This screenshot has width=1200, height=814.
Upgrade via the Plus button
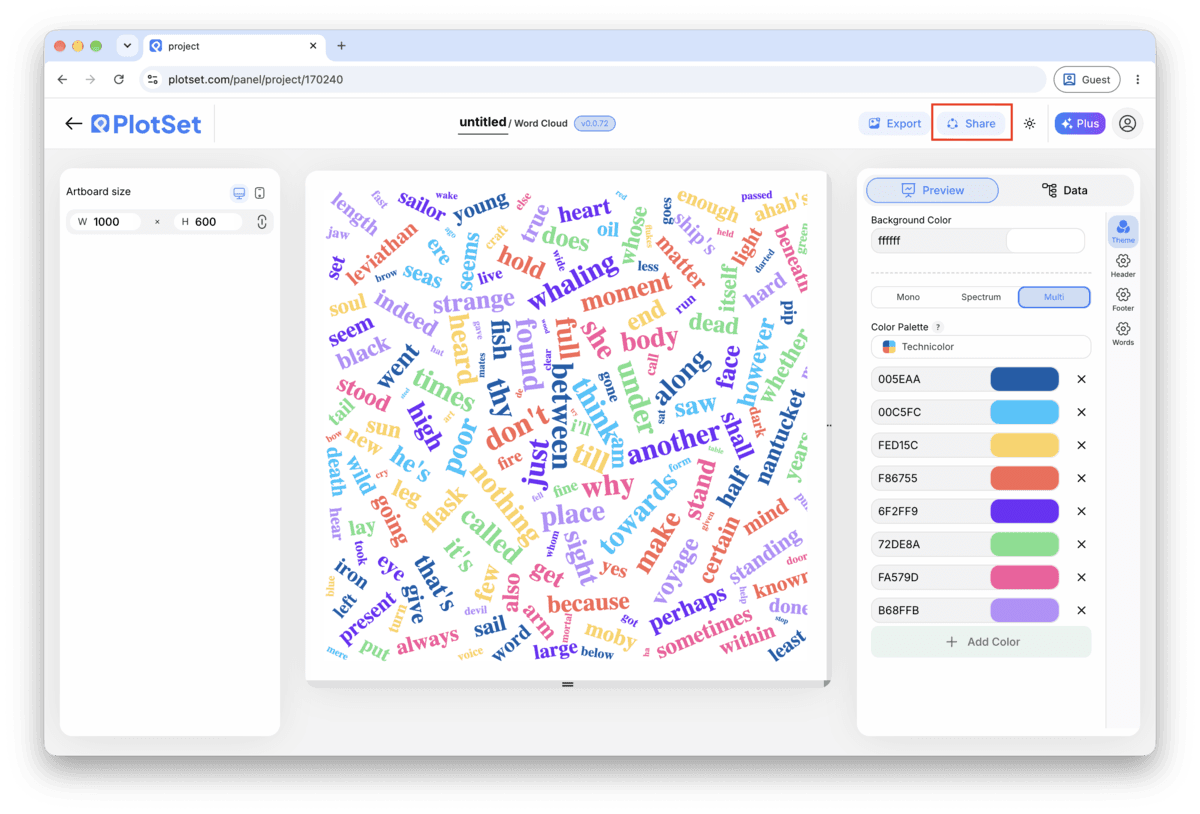click(1080, 123)
